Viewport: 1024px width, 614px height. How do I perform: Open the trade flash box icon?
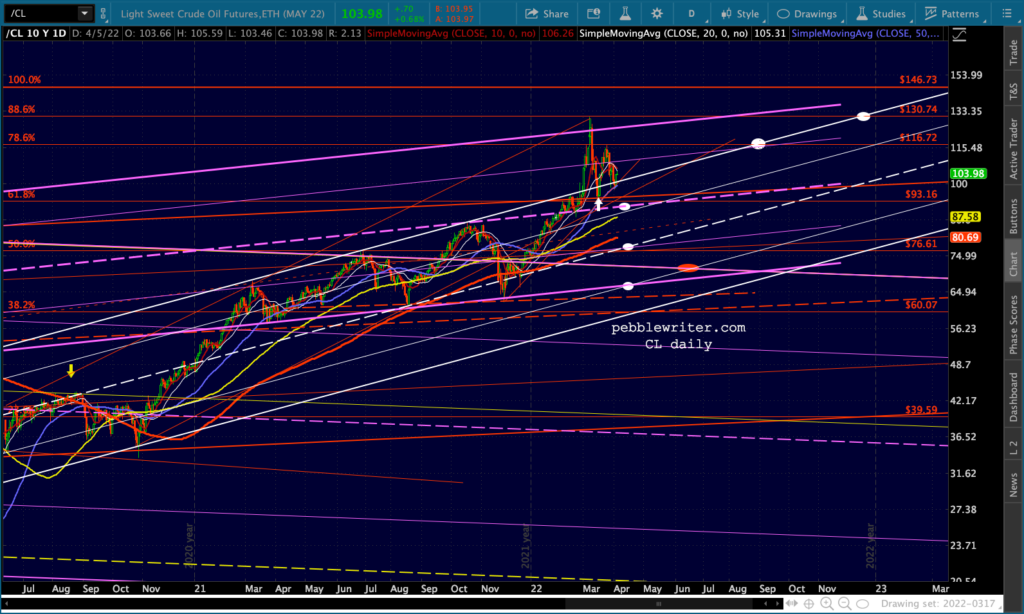(x=593, y=14)
